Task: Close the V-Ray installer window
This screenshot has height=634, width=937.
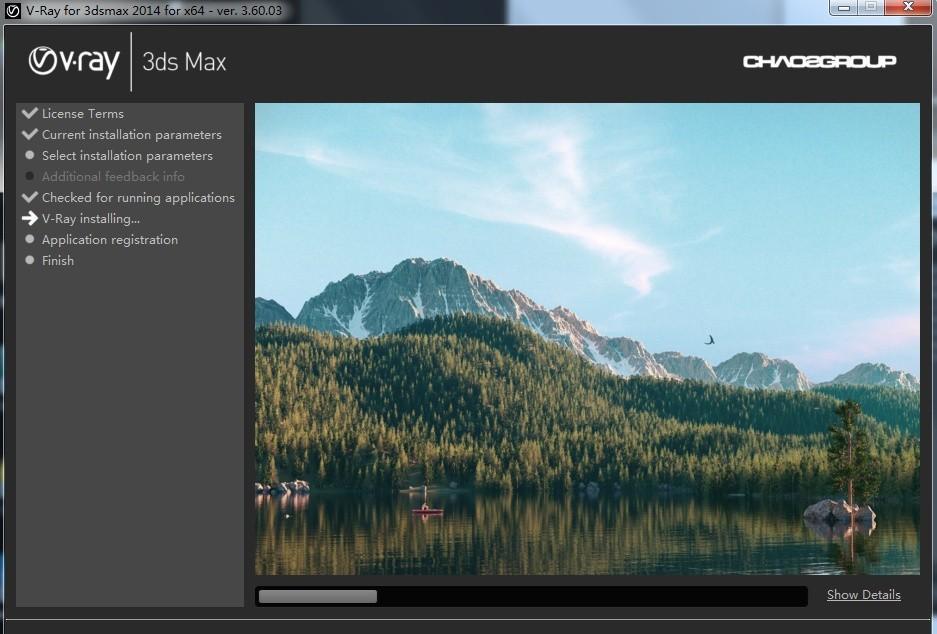Action: pyautogui.click(x=908, y=7)
